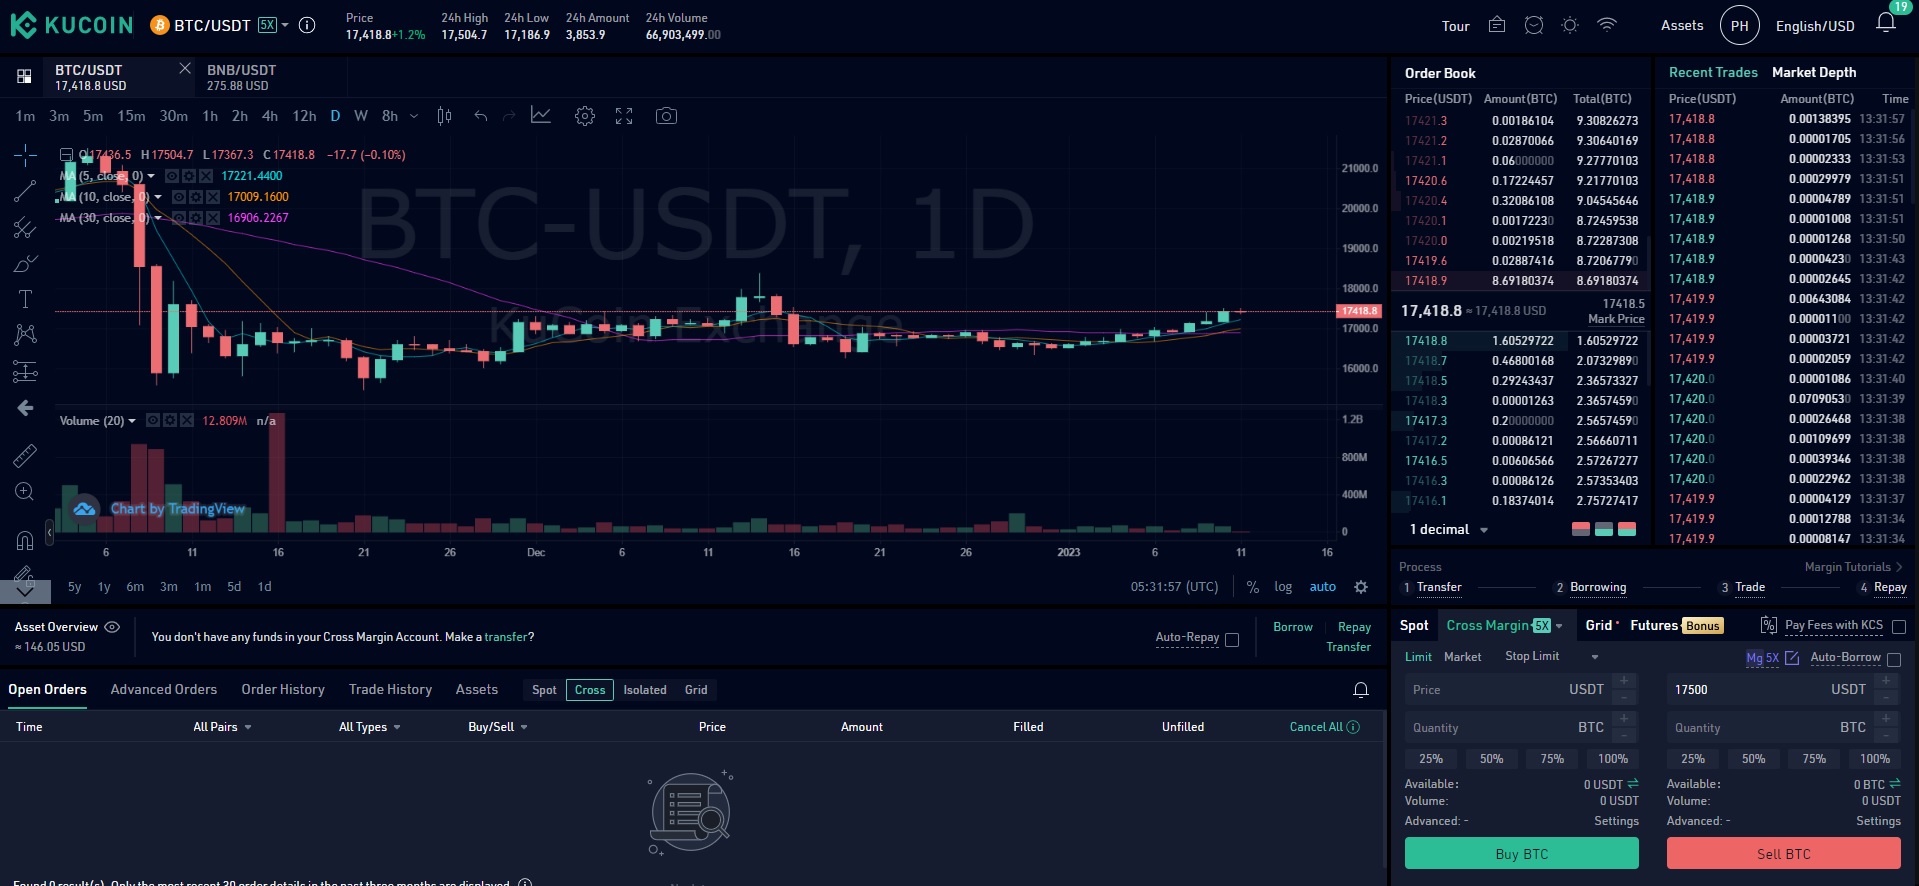This screenshot has height=886, width=1919.
Task: Click the network status wifi icon
Action: [x=1607, y=25]
